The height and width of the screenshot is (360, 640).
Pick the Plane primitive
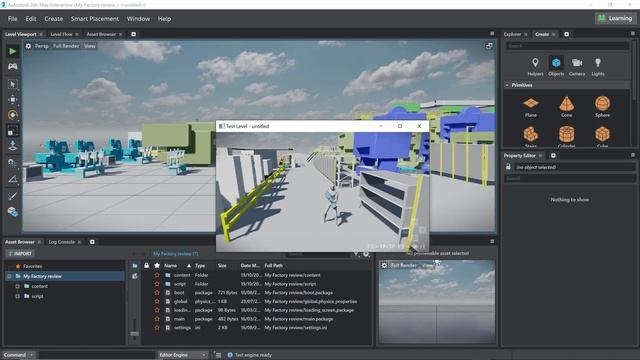[x=531, y=107]
